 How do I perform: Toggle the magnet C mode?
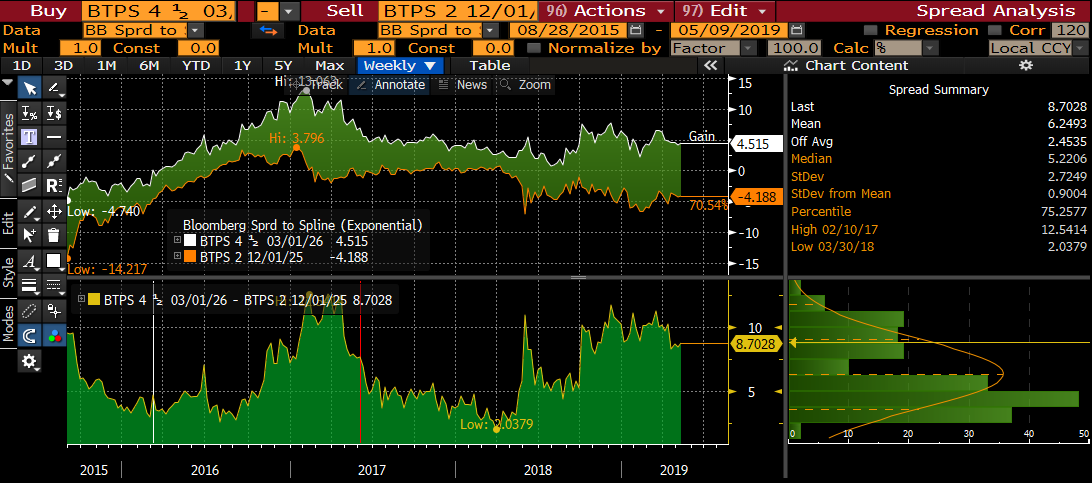[x=29, y=335]
